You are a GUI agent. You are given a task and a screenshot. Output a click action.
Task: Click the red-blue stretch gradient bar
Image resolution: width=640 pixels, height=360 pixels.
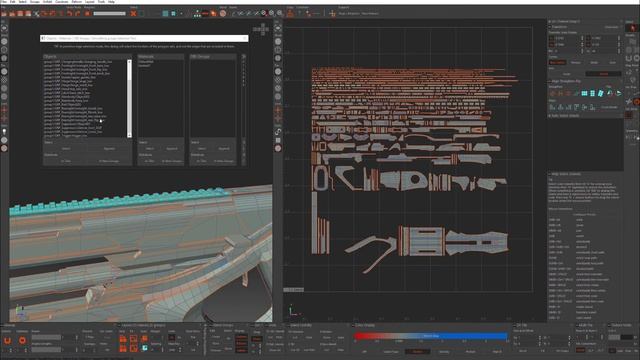pyautogui.click(x=431, y=336)
